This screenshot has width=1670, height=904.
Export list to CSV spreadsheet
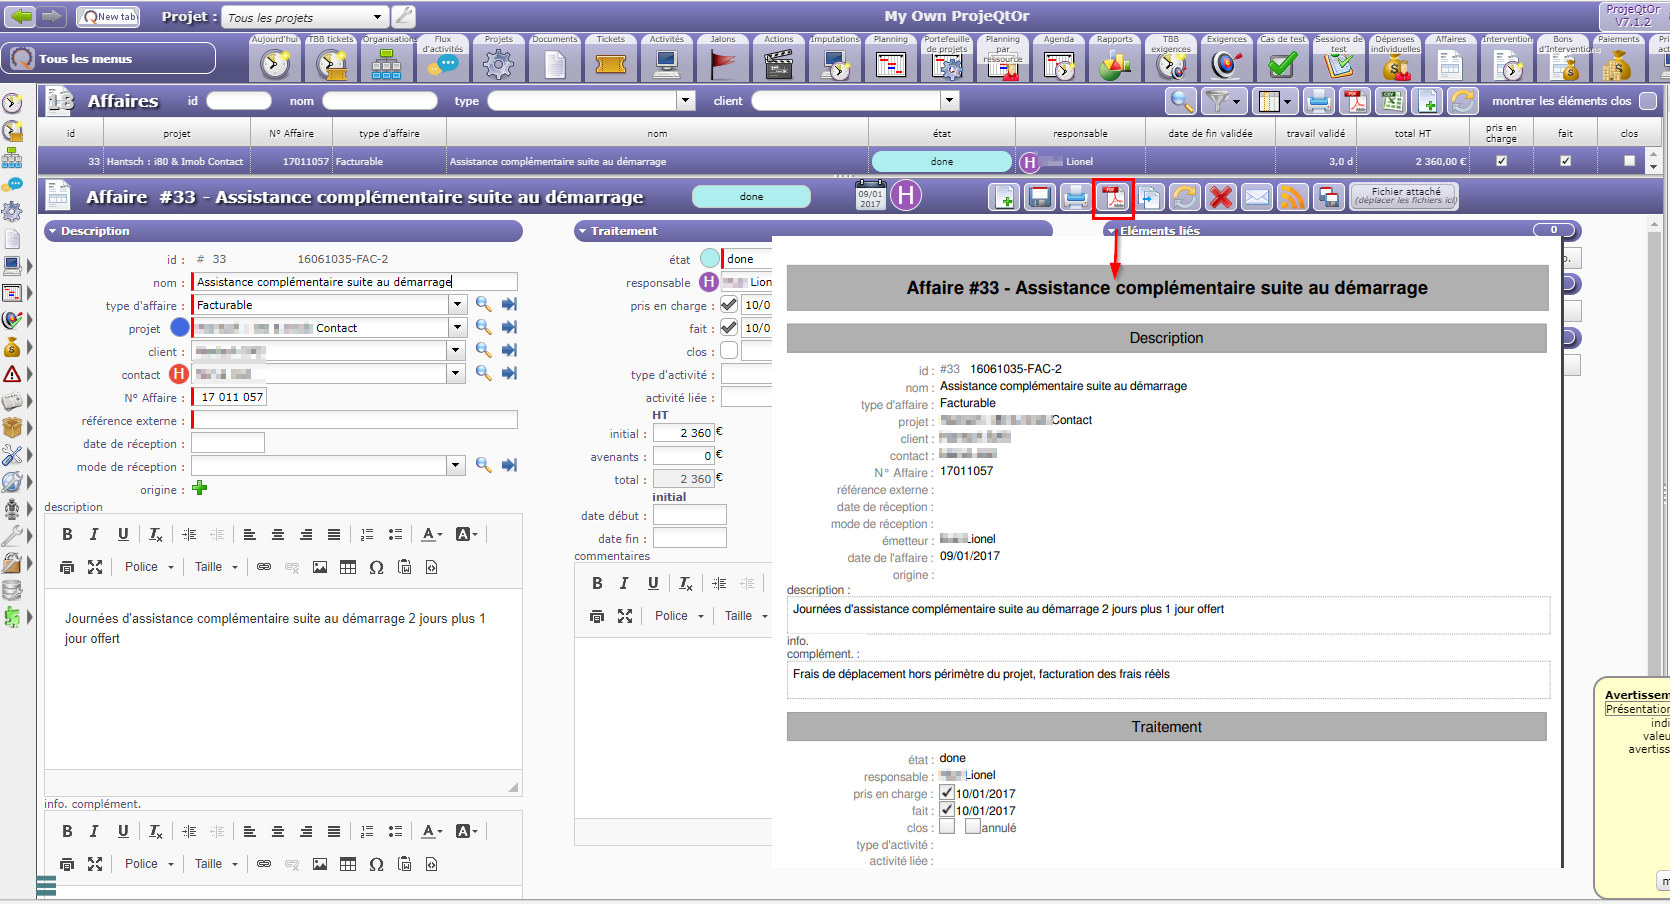1390,101
